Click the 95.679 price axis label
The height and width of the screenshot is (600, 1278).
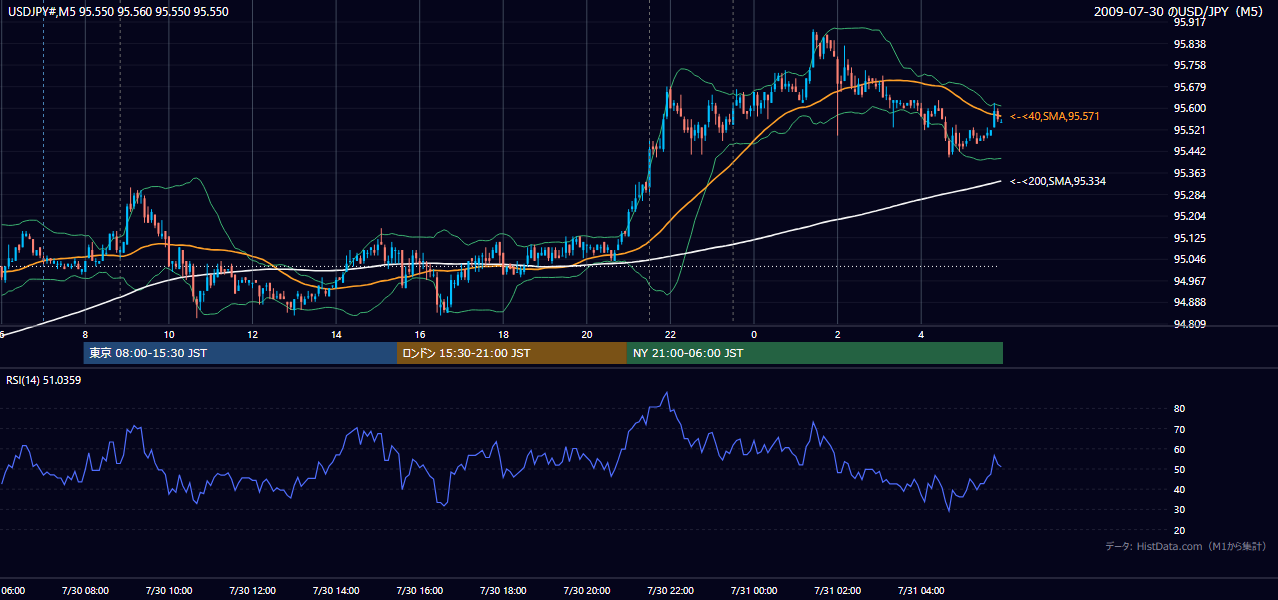click(1189, 87)
